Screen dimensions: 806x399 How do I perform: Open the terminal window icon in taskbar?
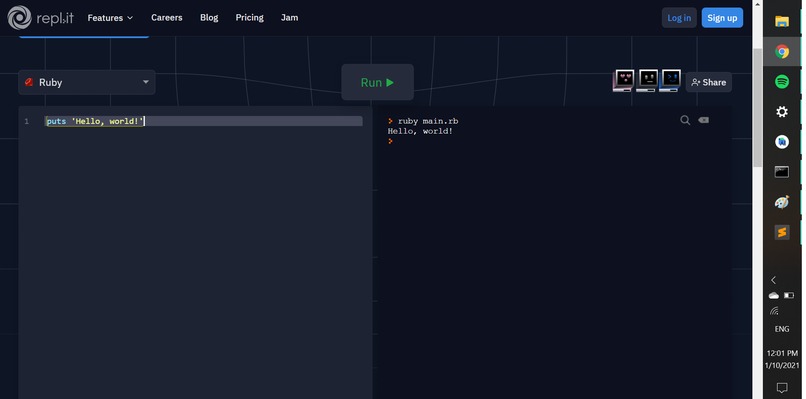tap(782, 172)
